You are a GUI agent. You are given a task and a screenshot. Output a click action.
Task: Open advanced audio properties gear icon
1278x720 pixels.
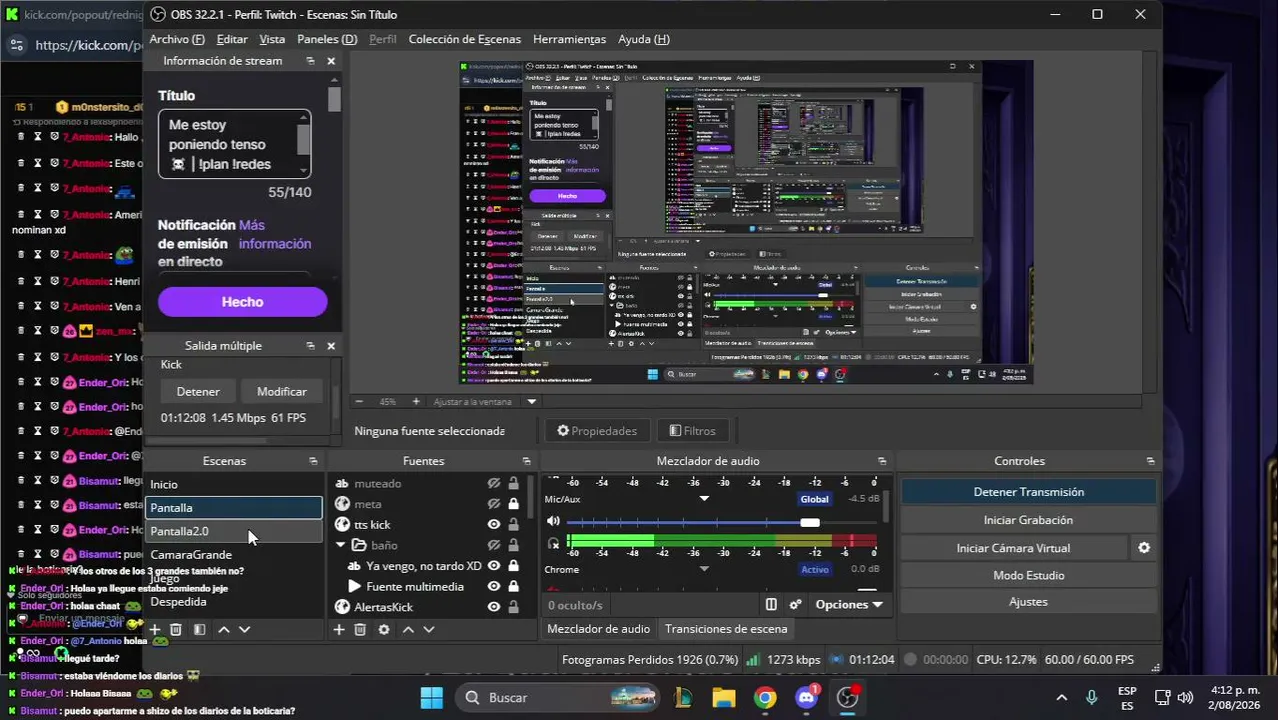tap(795, 604)
